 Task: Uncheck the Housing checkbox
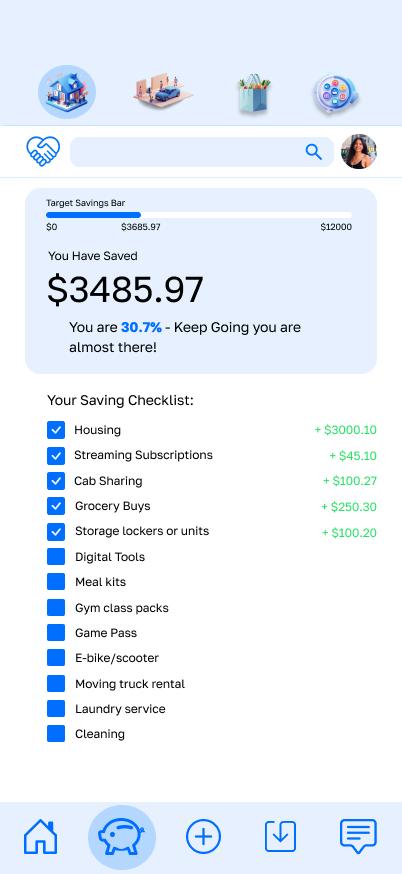(56, 430)
